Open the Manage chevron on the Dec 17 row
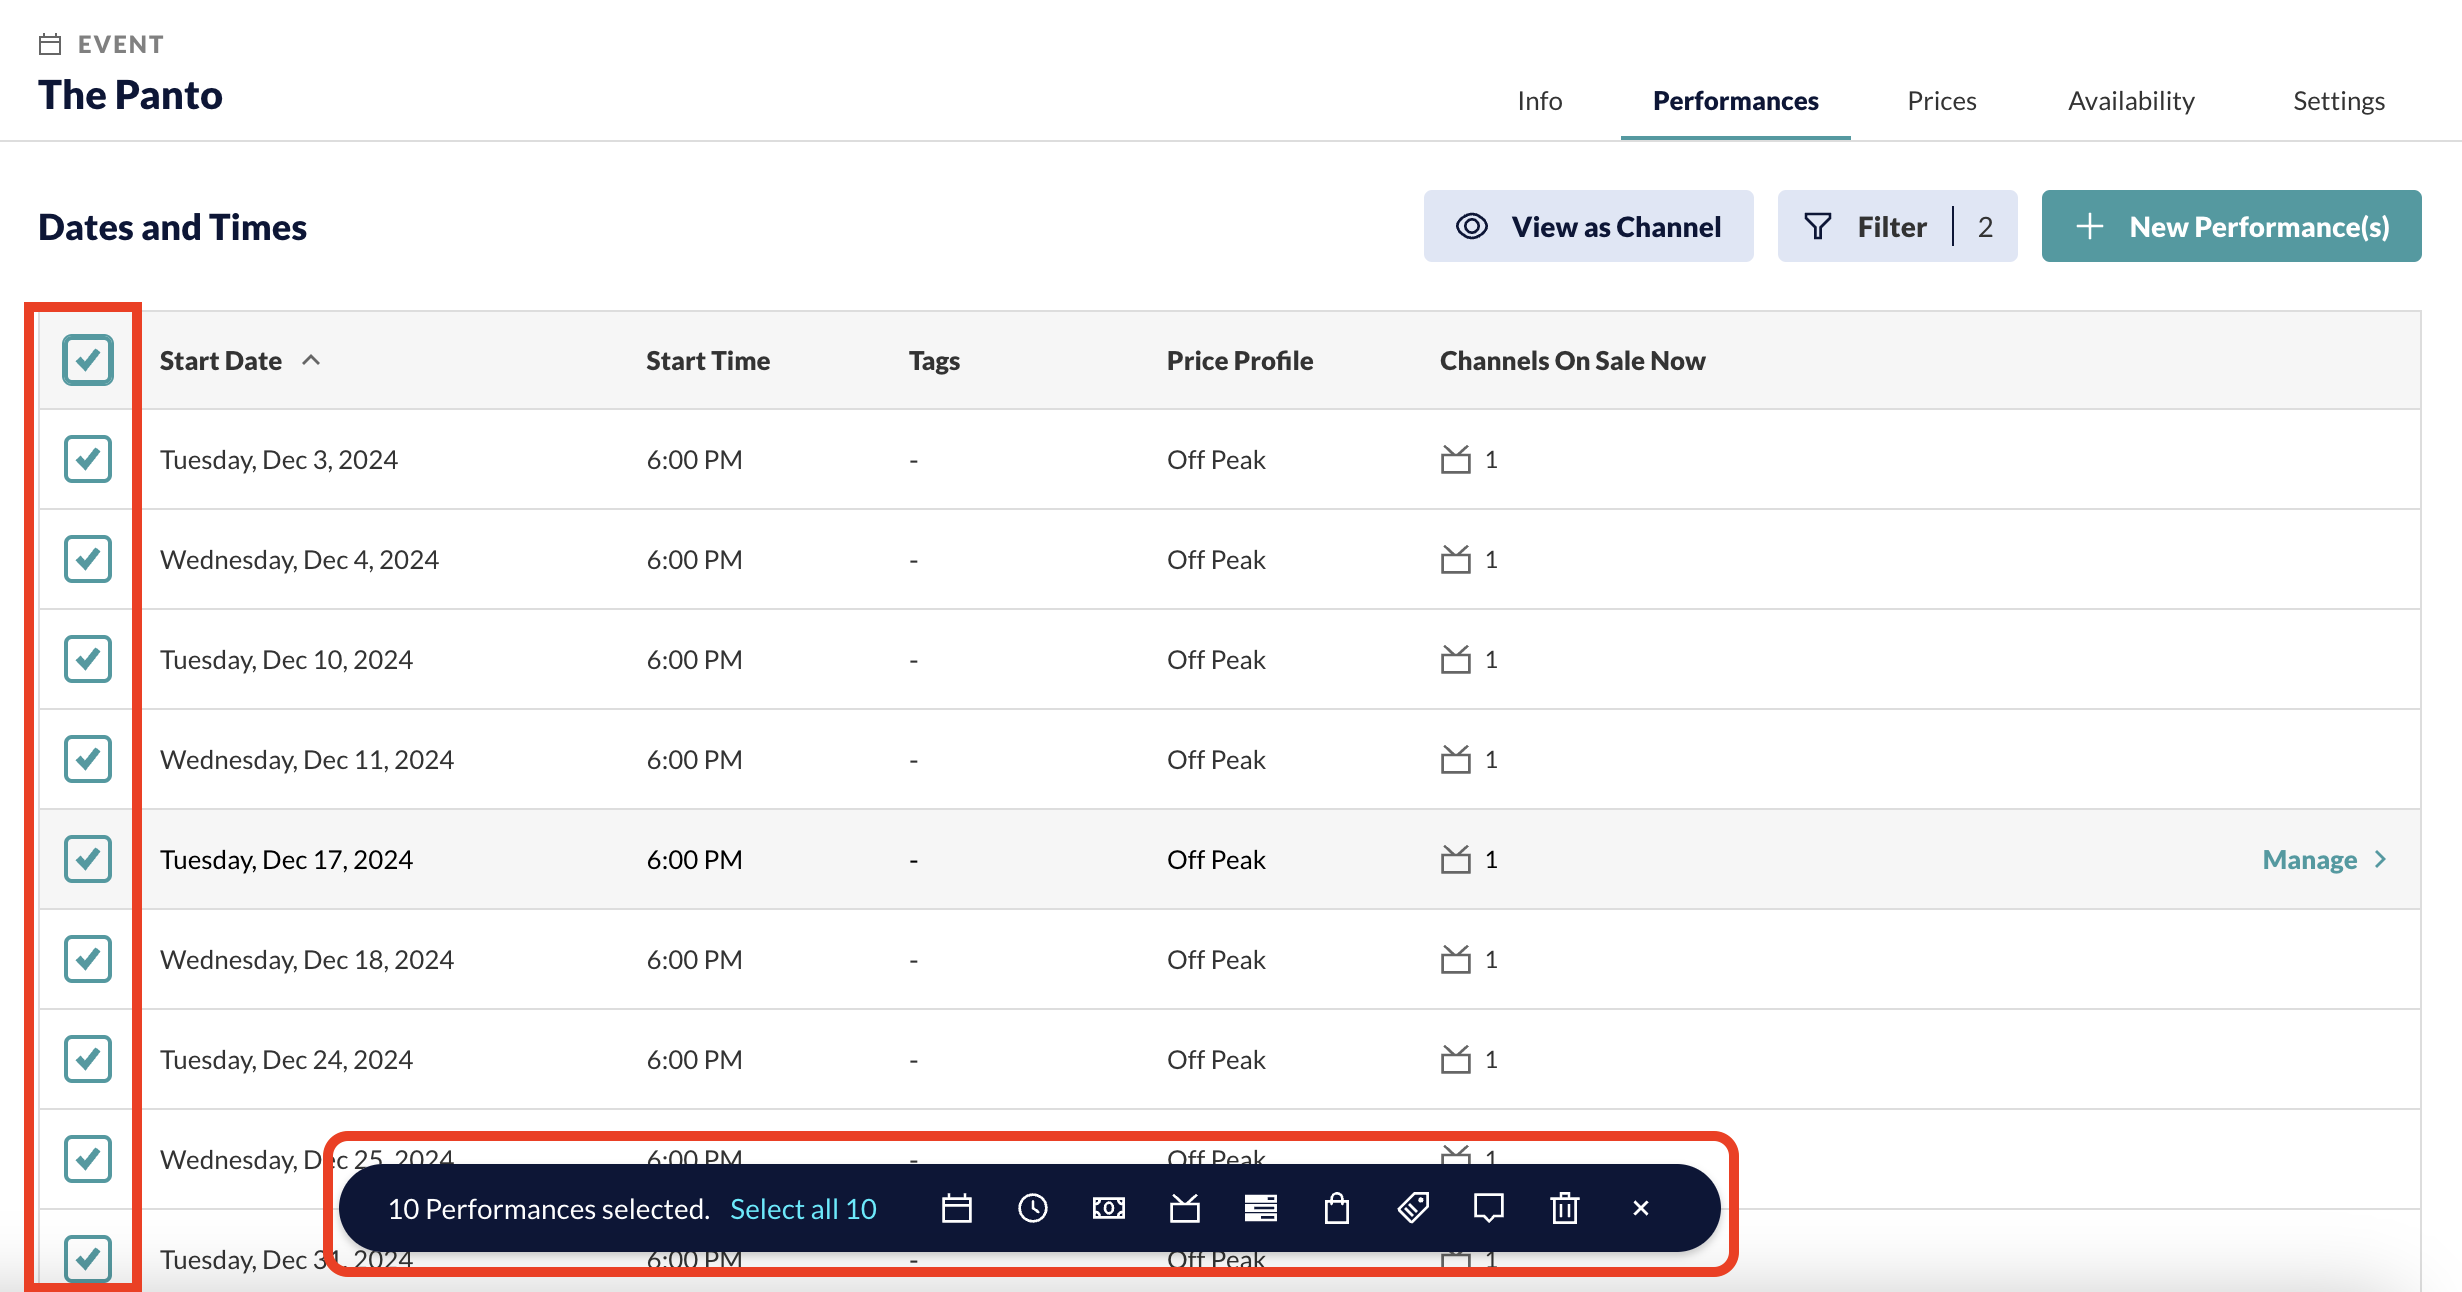Screen dimensions: 2462x1292 (2381, 859)
